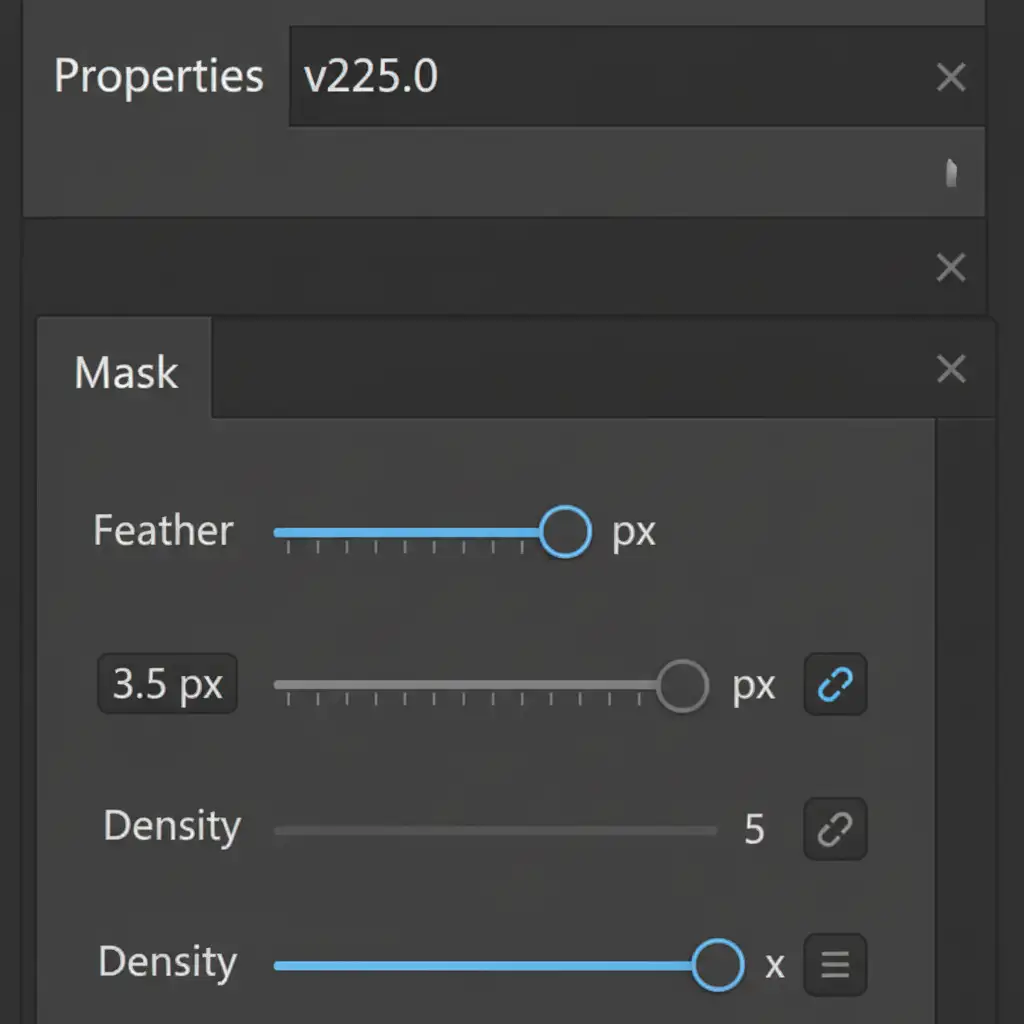Close the Mask panel with its X icon
Viewport: 1024px width, 1024px height.
[951, 369]
